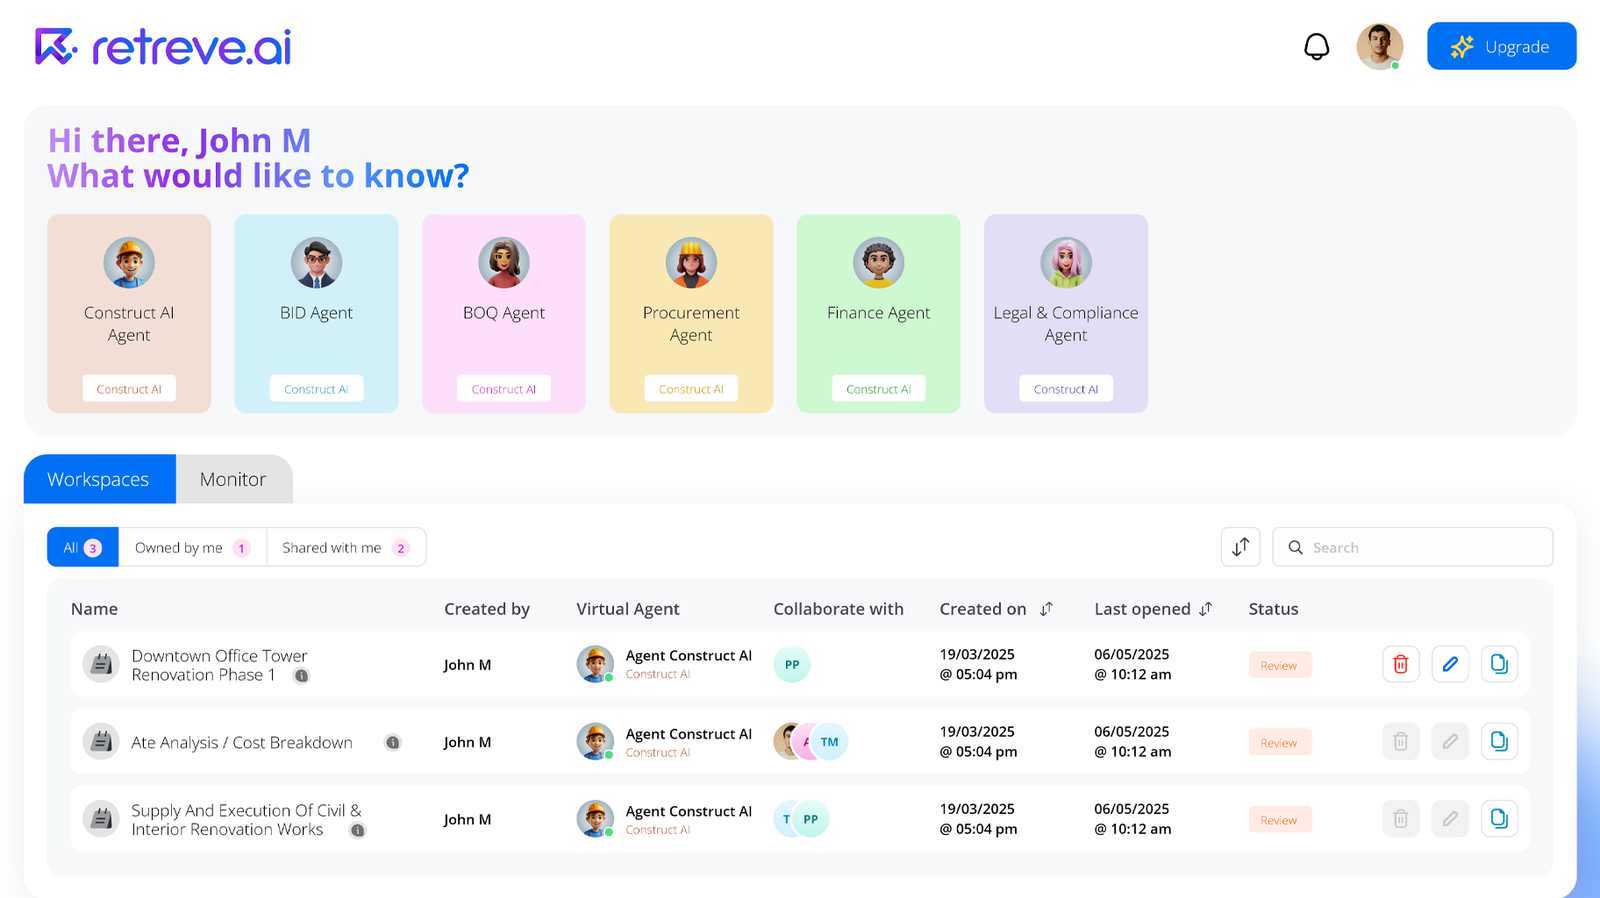Image resolution: width=1600 pixels, height=898 pixels.
Task: Select the Legal & Compliance Agent card
Action: tap(1066, 313)
